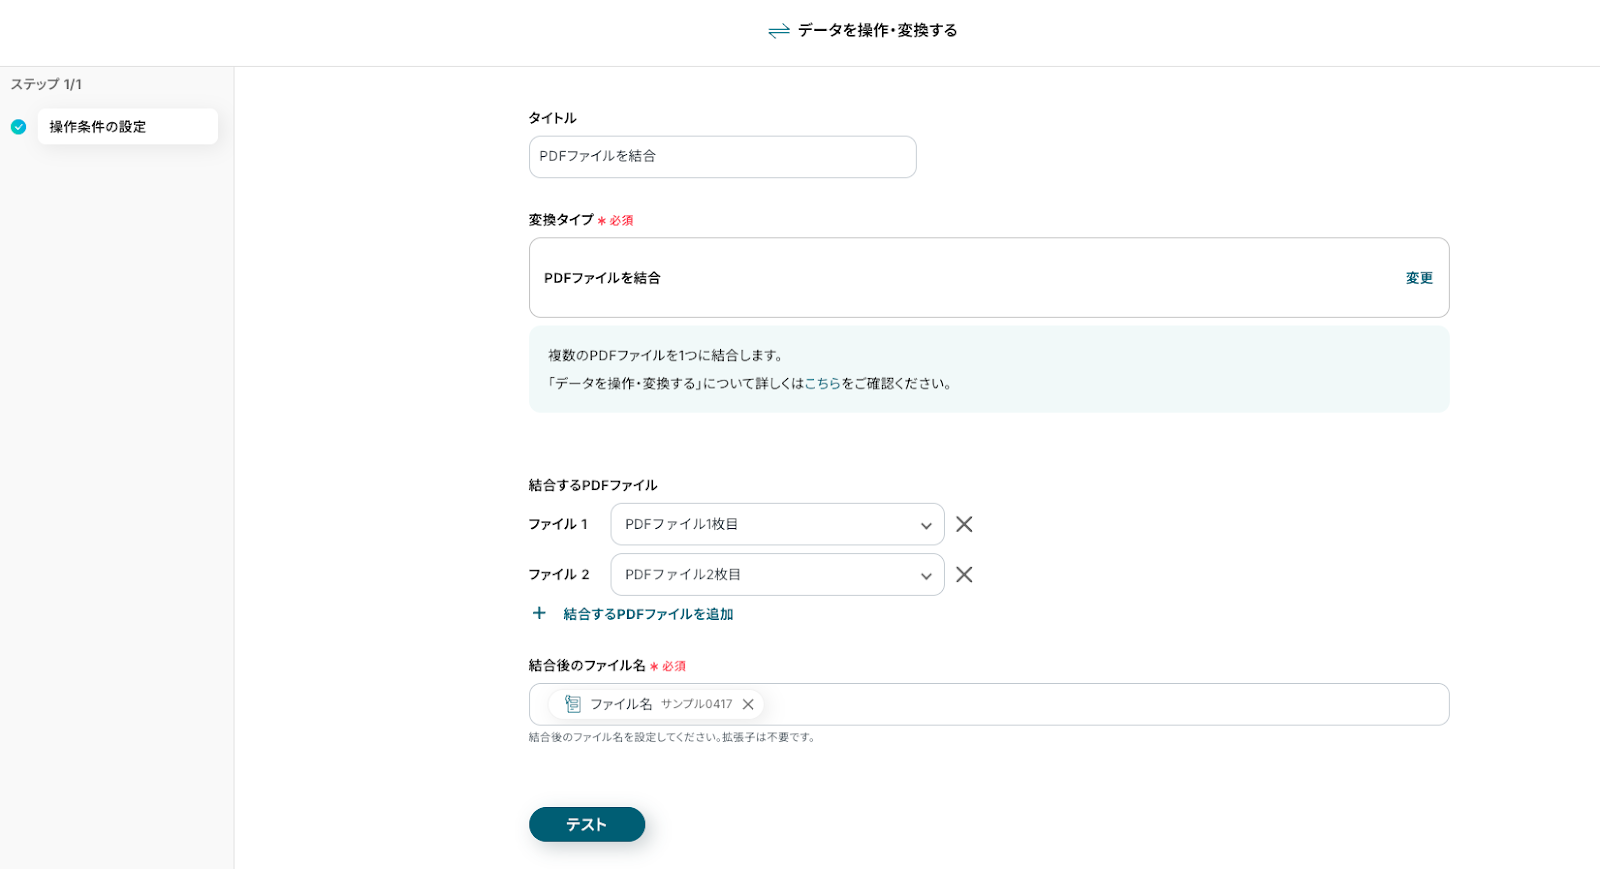Viewport: 1600px width, 869px height.
Task: Click the document icon in ファイル名 chip
Action: [573, 704]
